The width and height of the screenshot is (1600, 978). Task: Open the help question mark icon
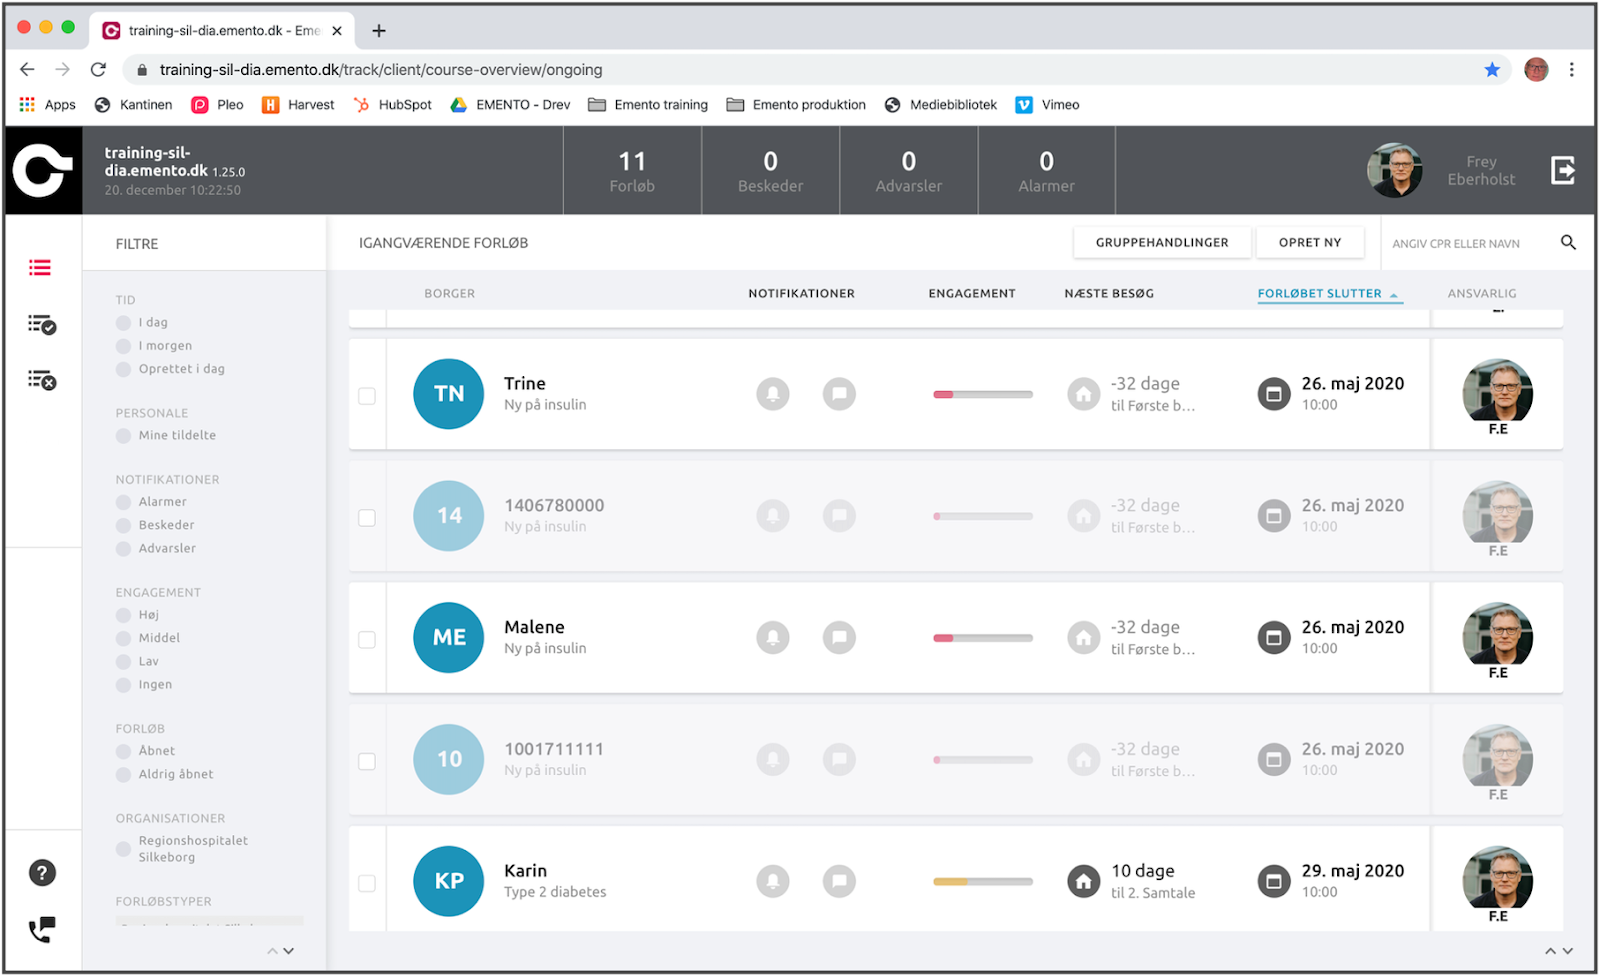click(x=41, y=873)
